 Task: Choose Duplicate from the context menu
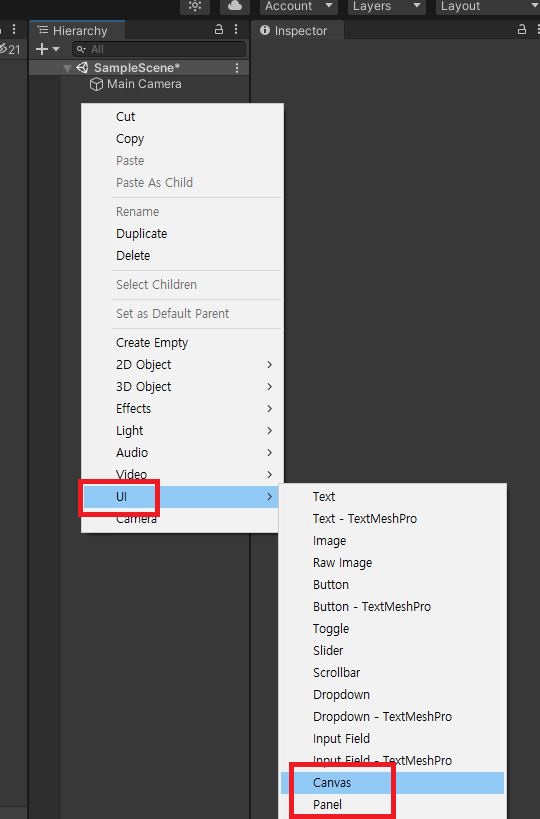click(182, 233)
